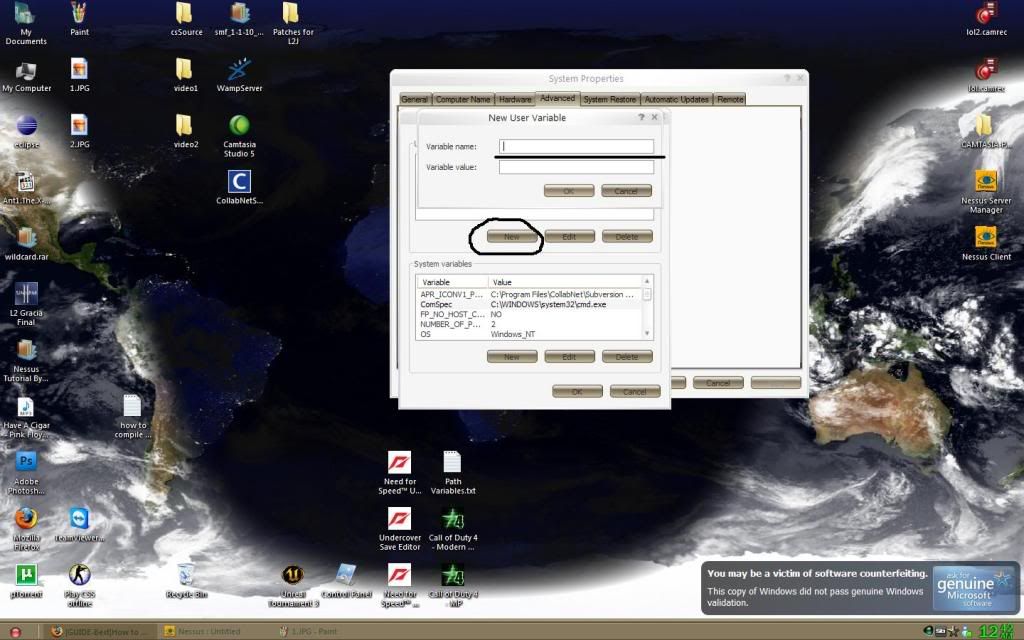Switch to the Hardware tab
Viewport: 1024px width, 640px height.
tap(515, 99)
